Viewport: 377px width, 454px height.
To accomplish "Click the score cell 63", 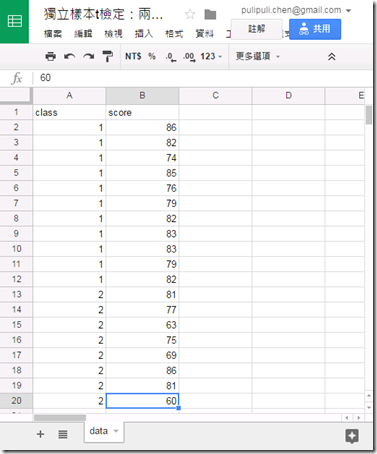I will [142, 325].
